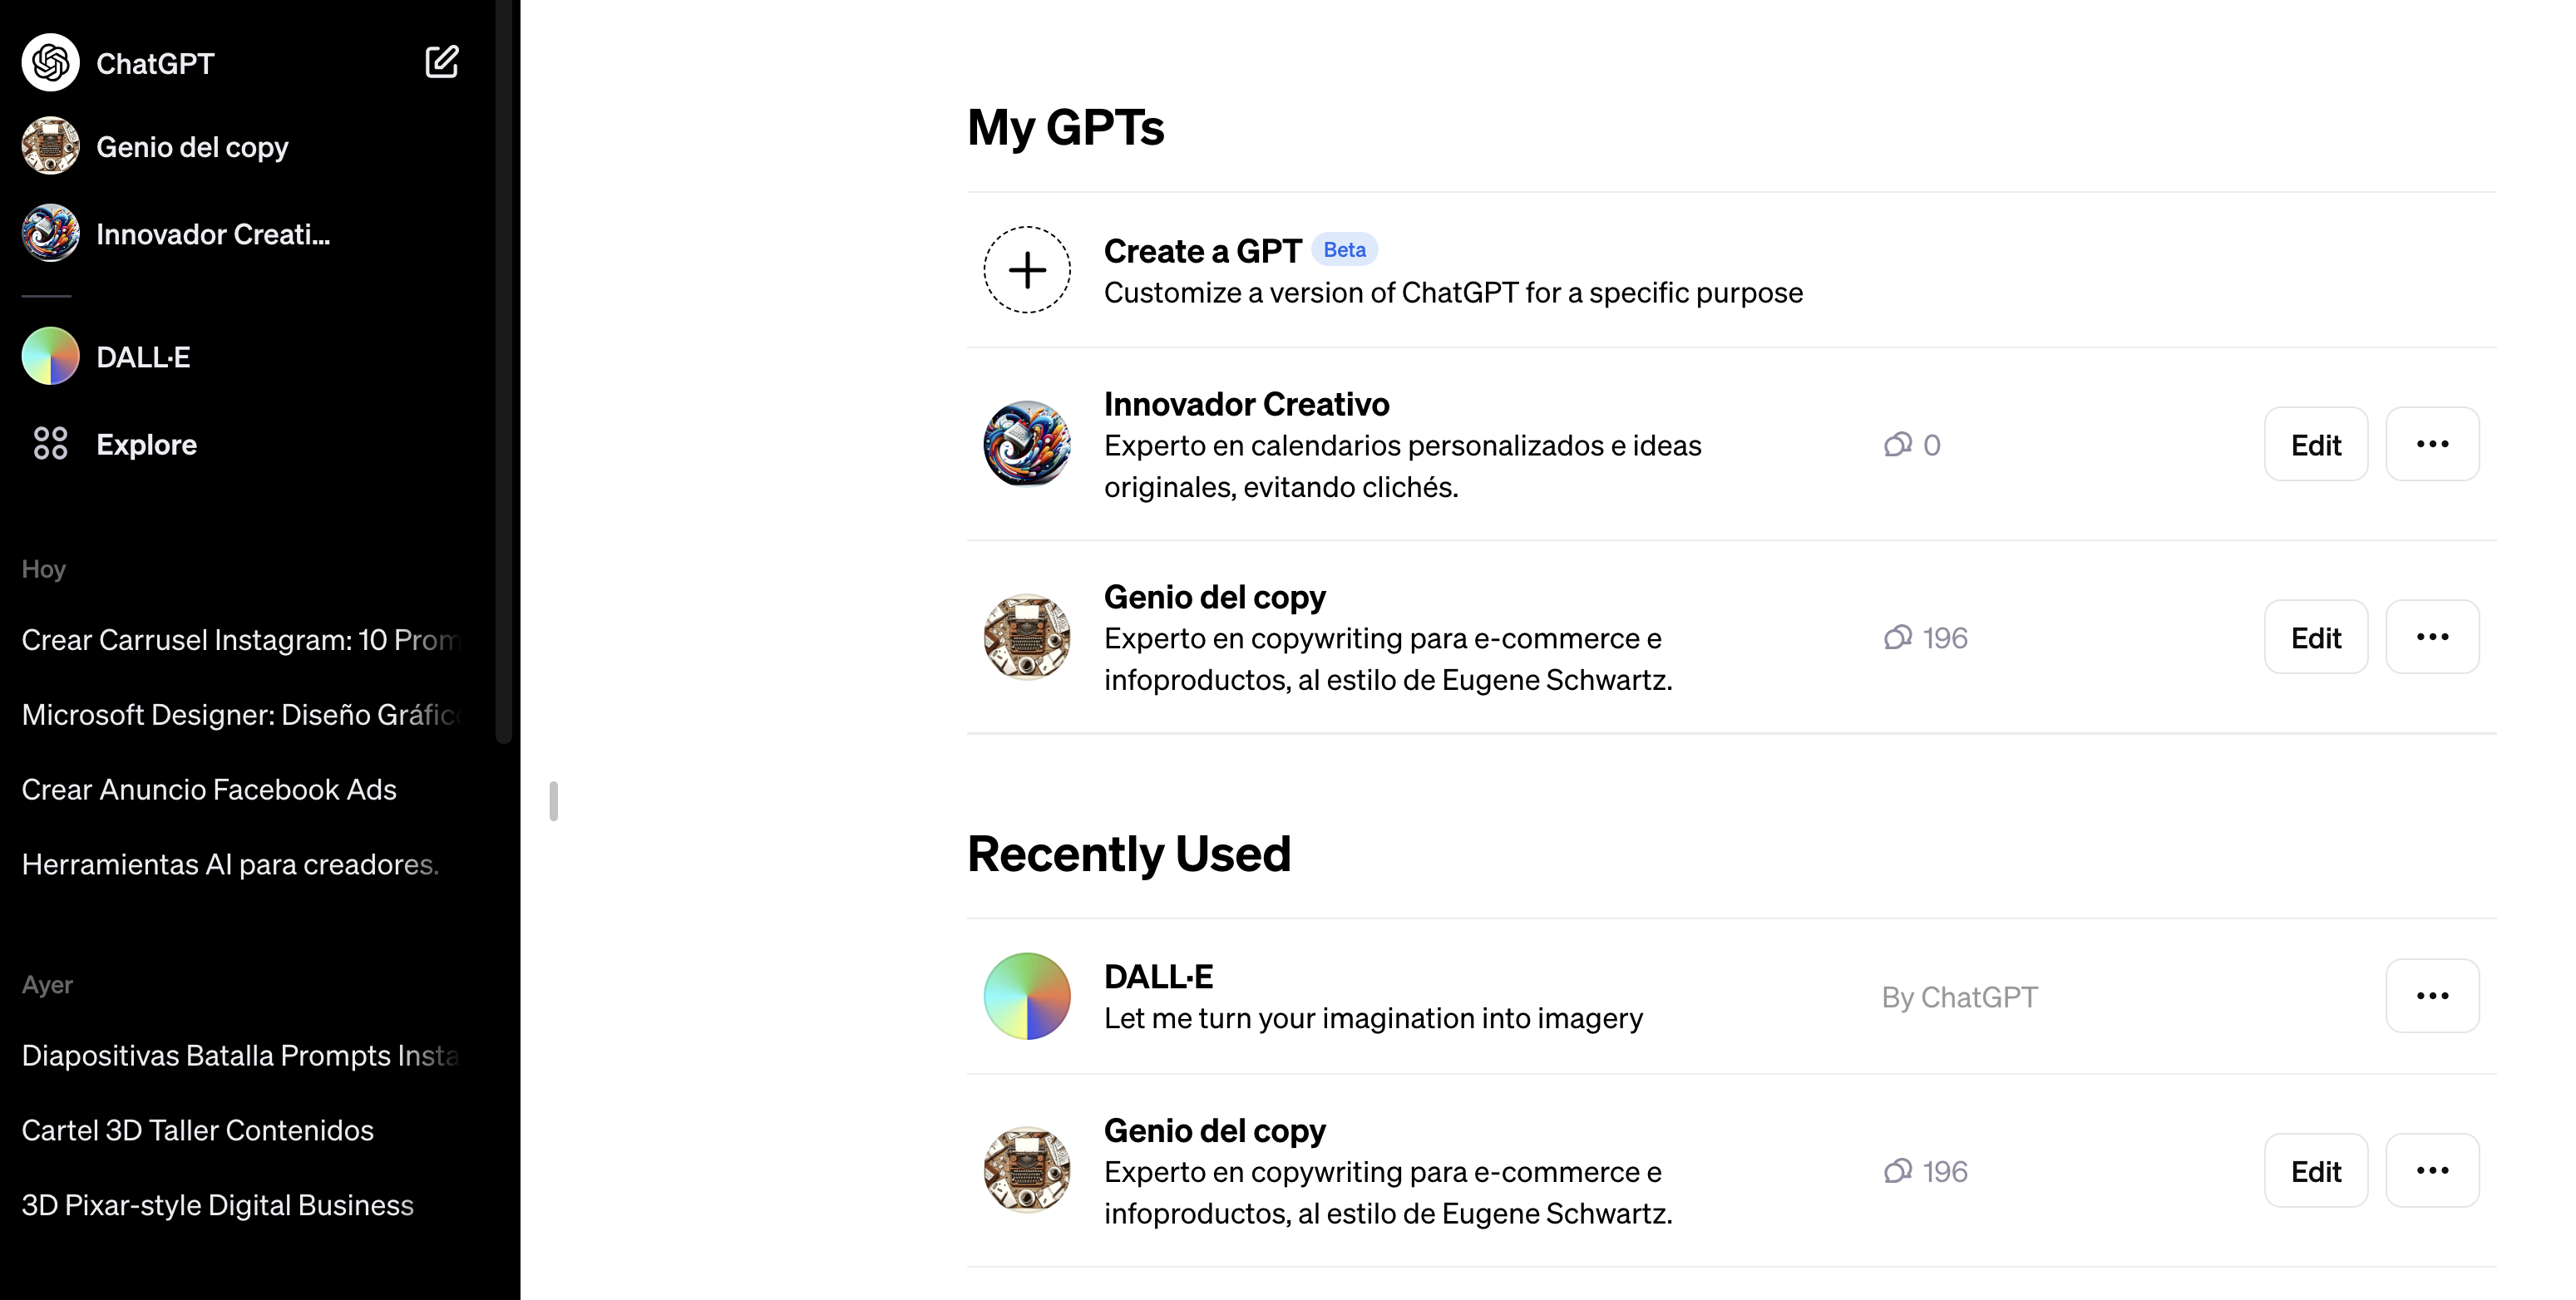Edit the Innovador Creativo GPT
This screenshot has height=1300, width=2576.
click(2316, 444)
